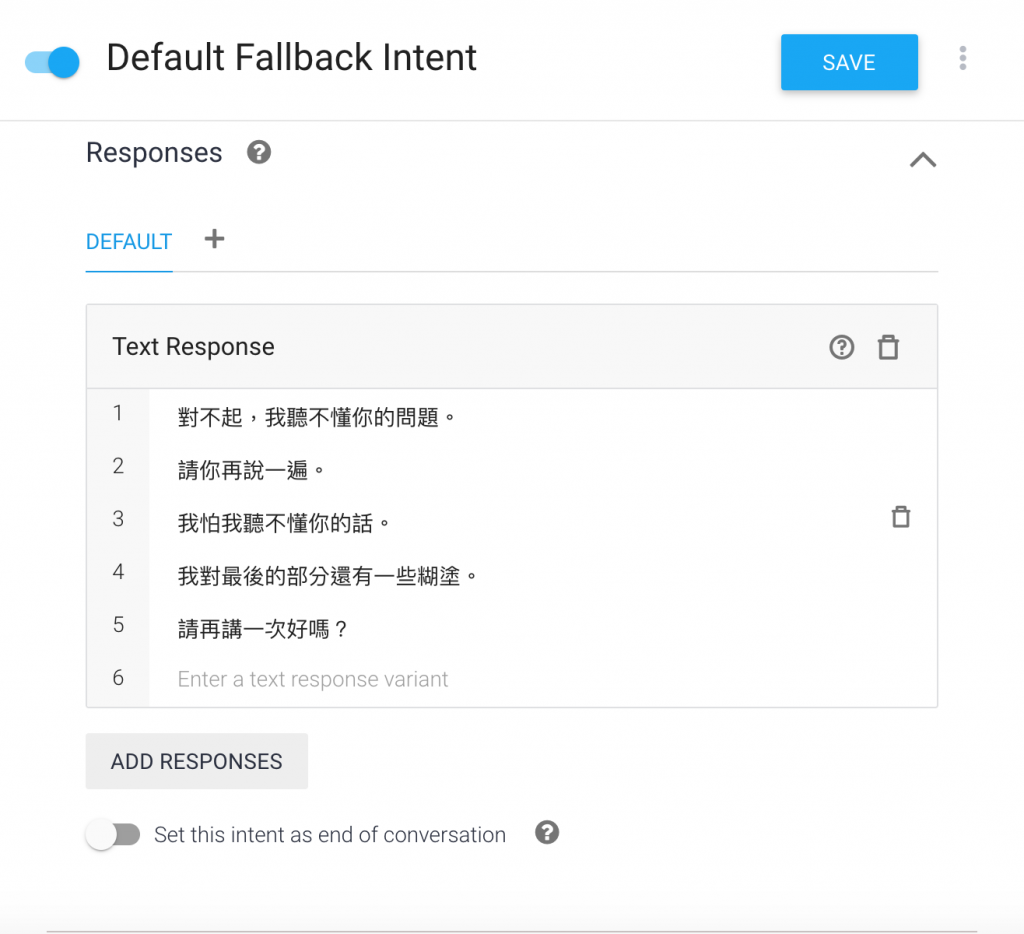Click the Default Fallback Intent title field
The height and width of the screenshot is (934, 1024).
(x=292, y=58)
